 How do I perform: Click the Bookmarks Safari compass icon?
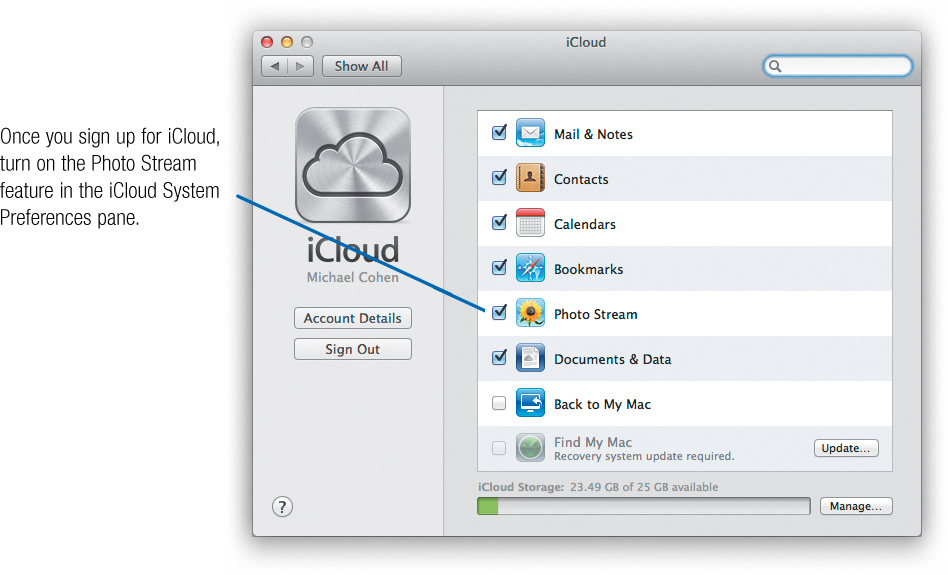coord(530,268)
